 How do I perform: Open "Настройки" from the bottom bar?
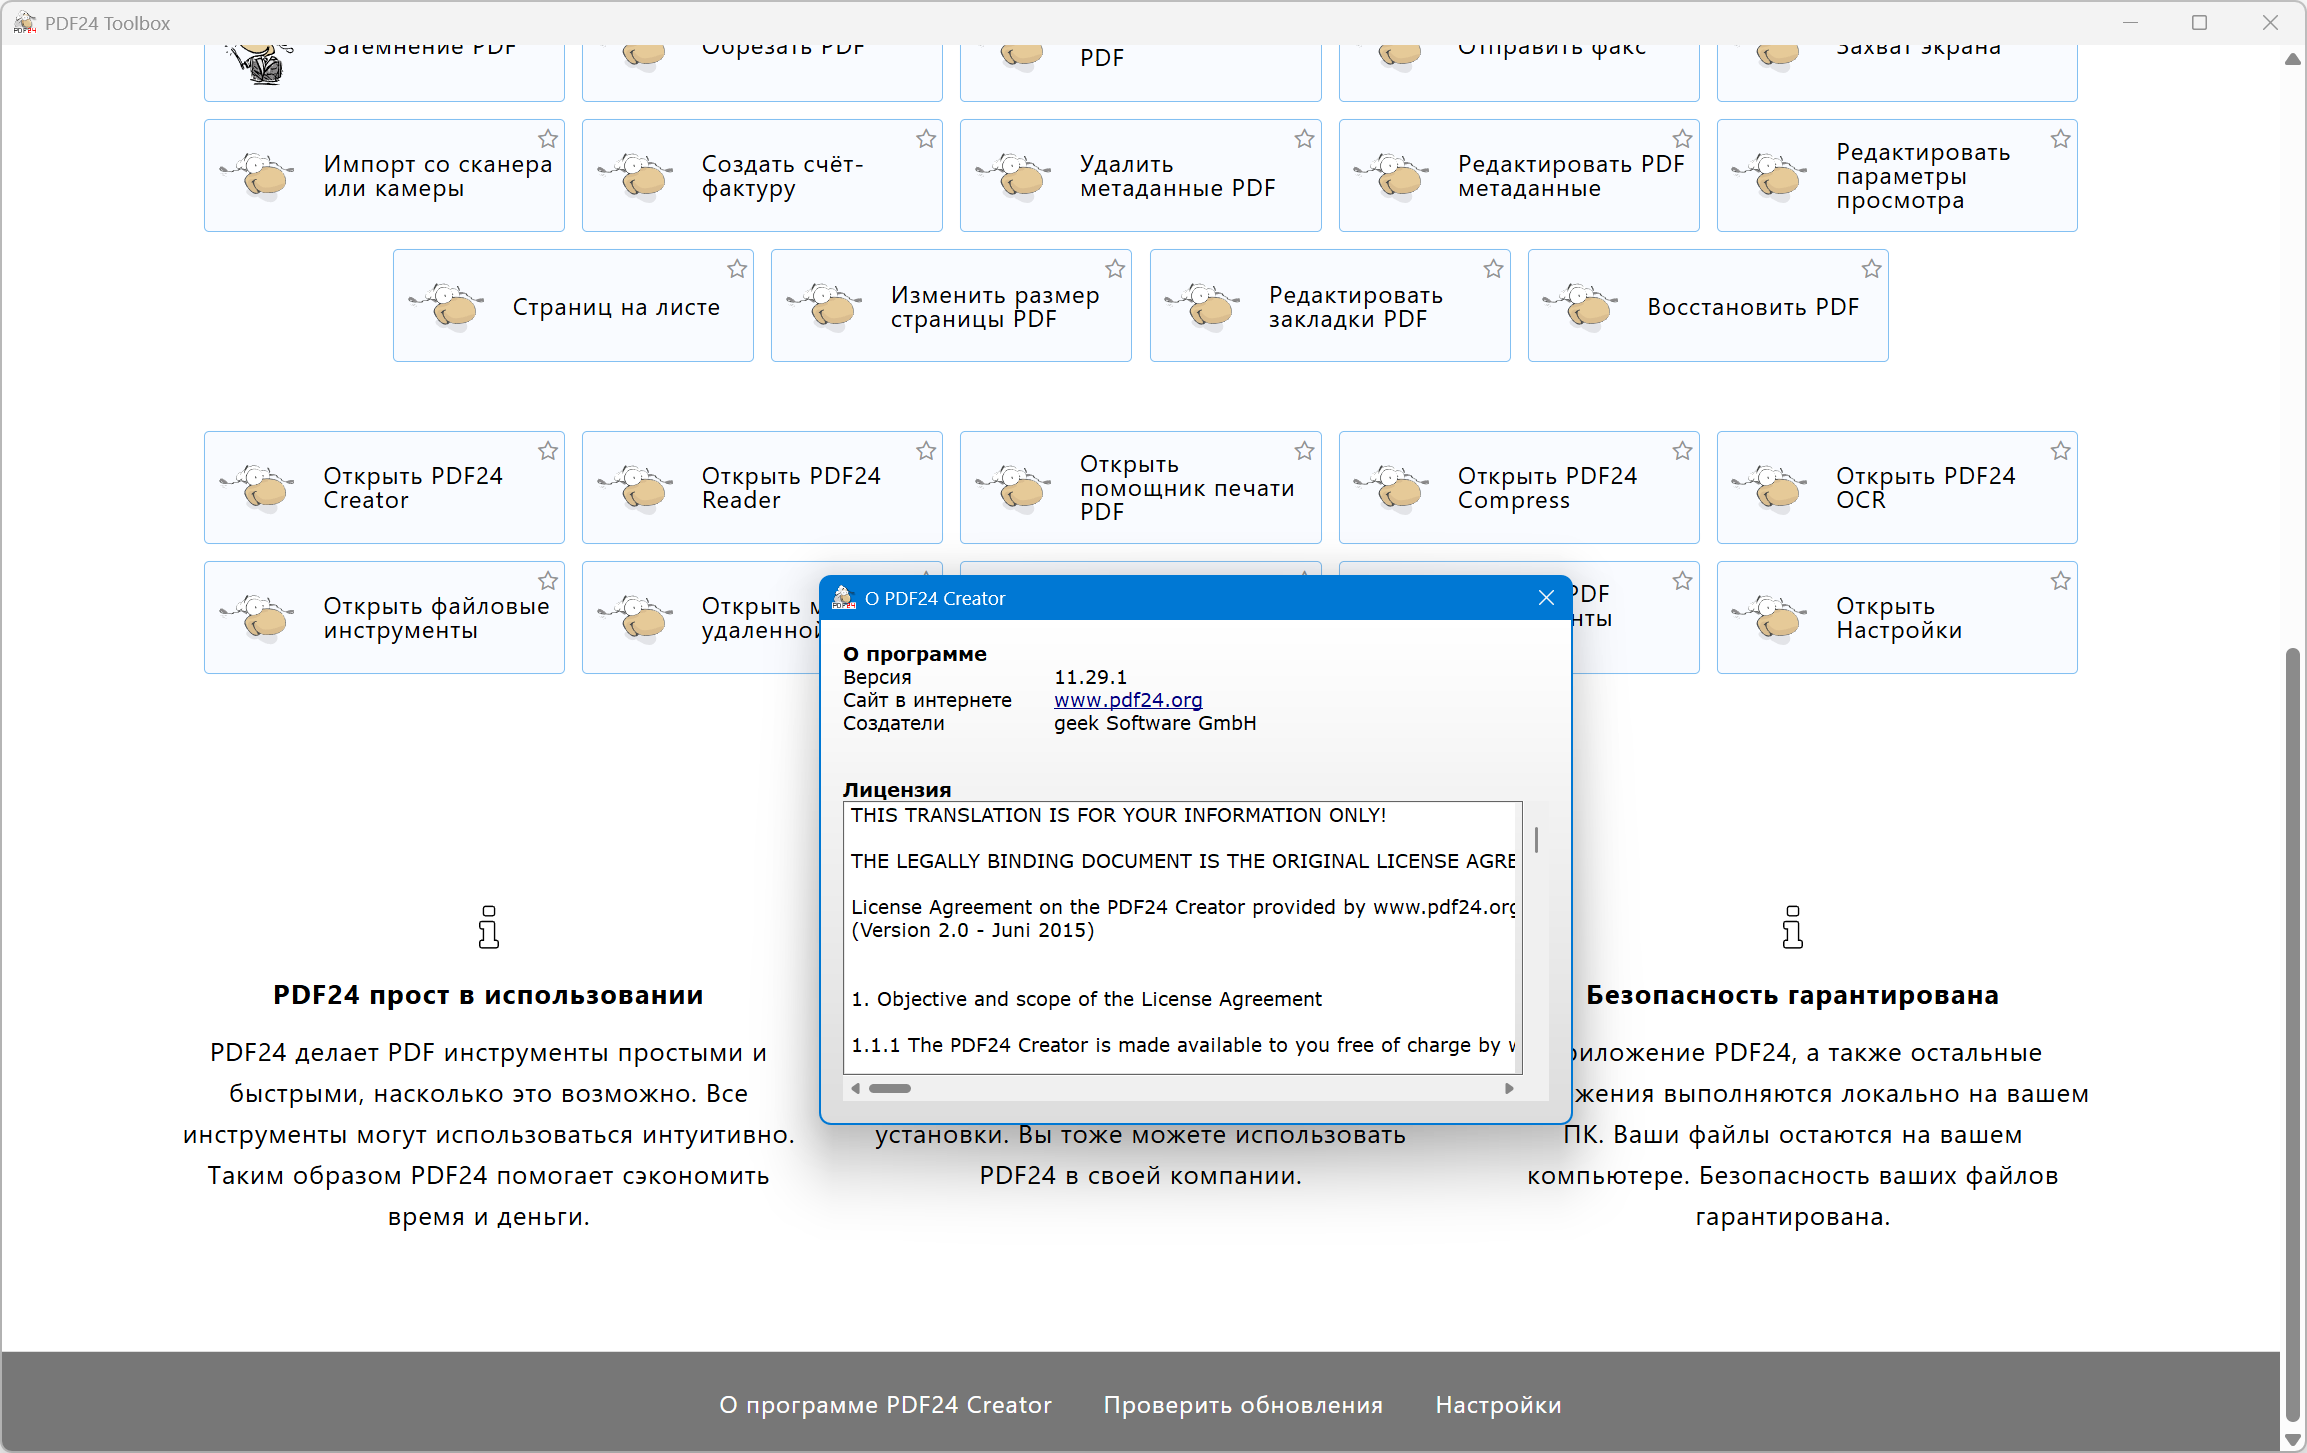(x=1498, y=1404)
